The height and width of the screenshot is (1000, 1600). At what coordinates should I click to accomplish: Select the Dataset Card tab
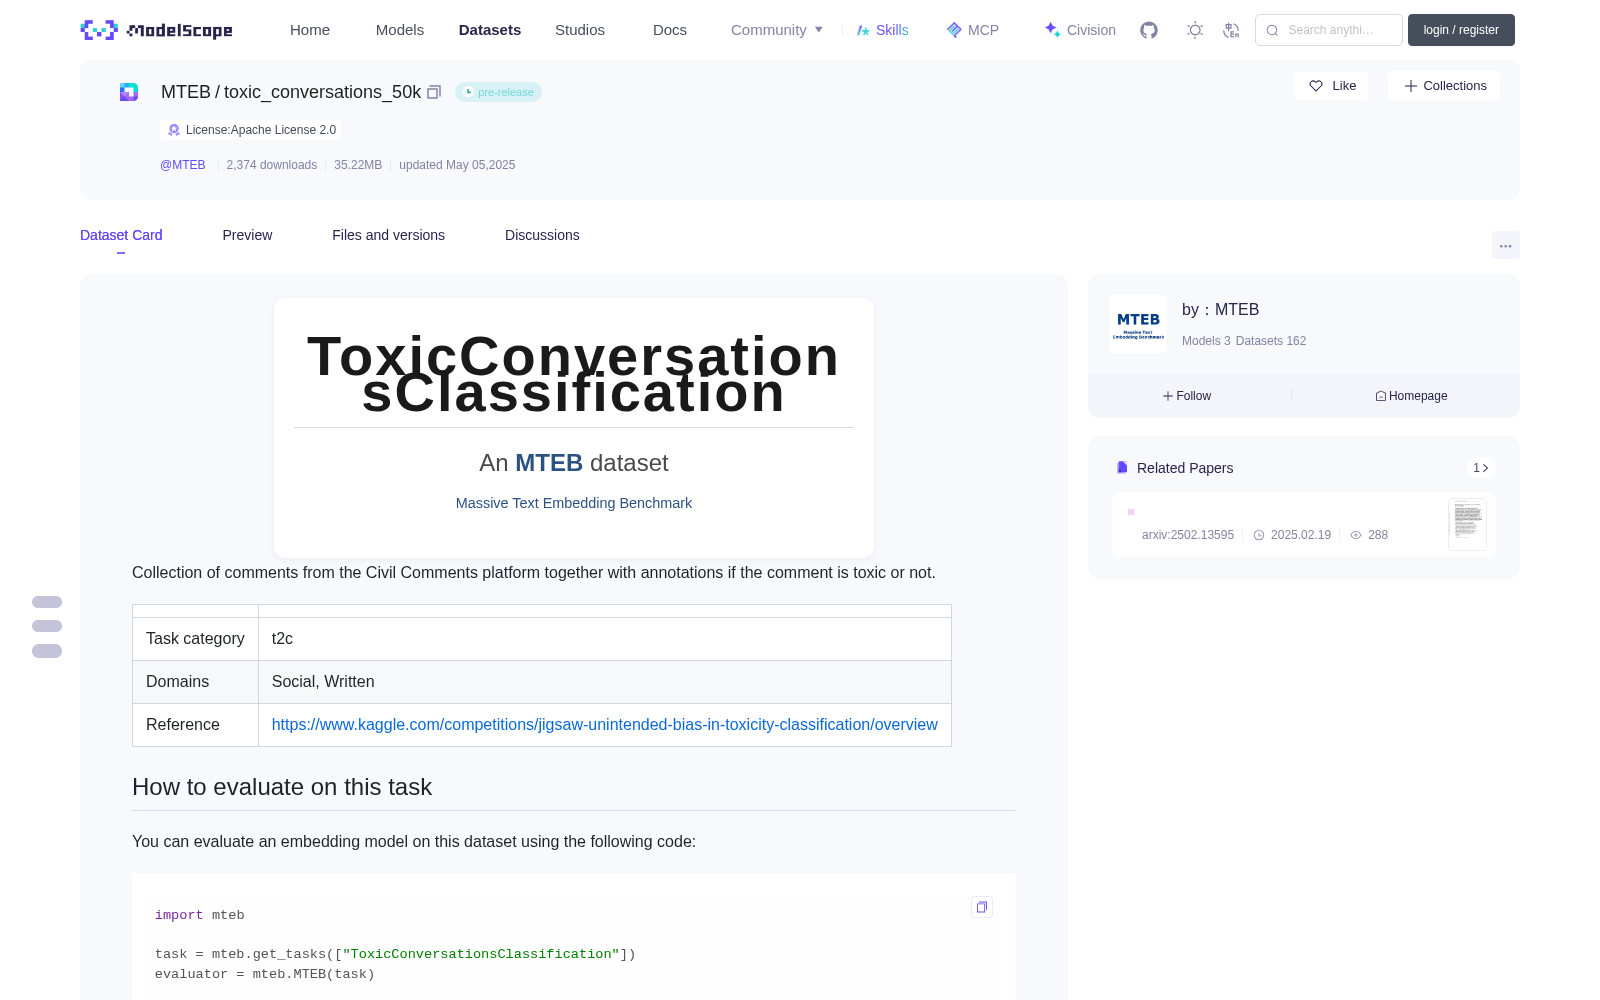pos(121,235)
